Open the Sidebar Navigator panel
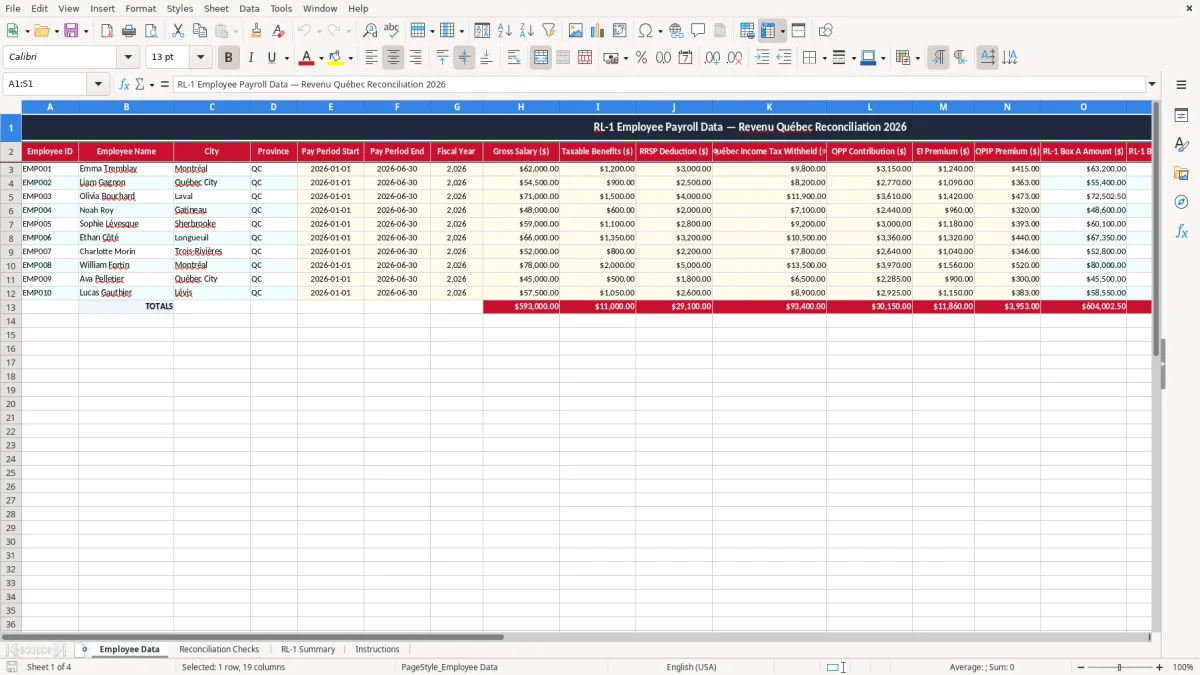 click(1181, 202)
